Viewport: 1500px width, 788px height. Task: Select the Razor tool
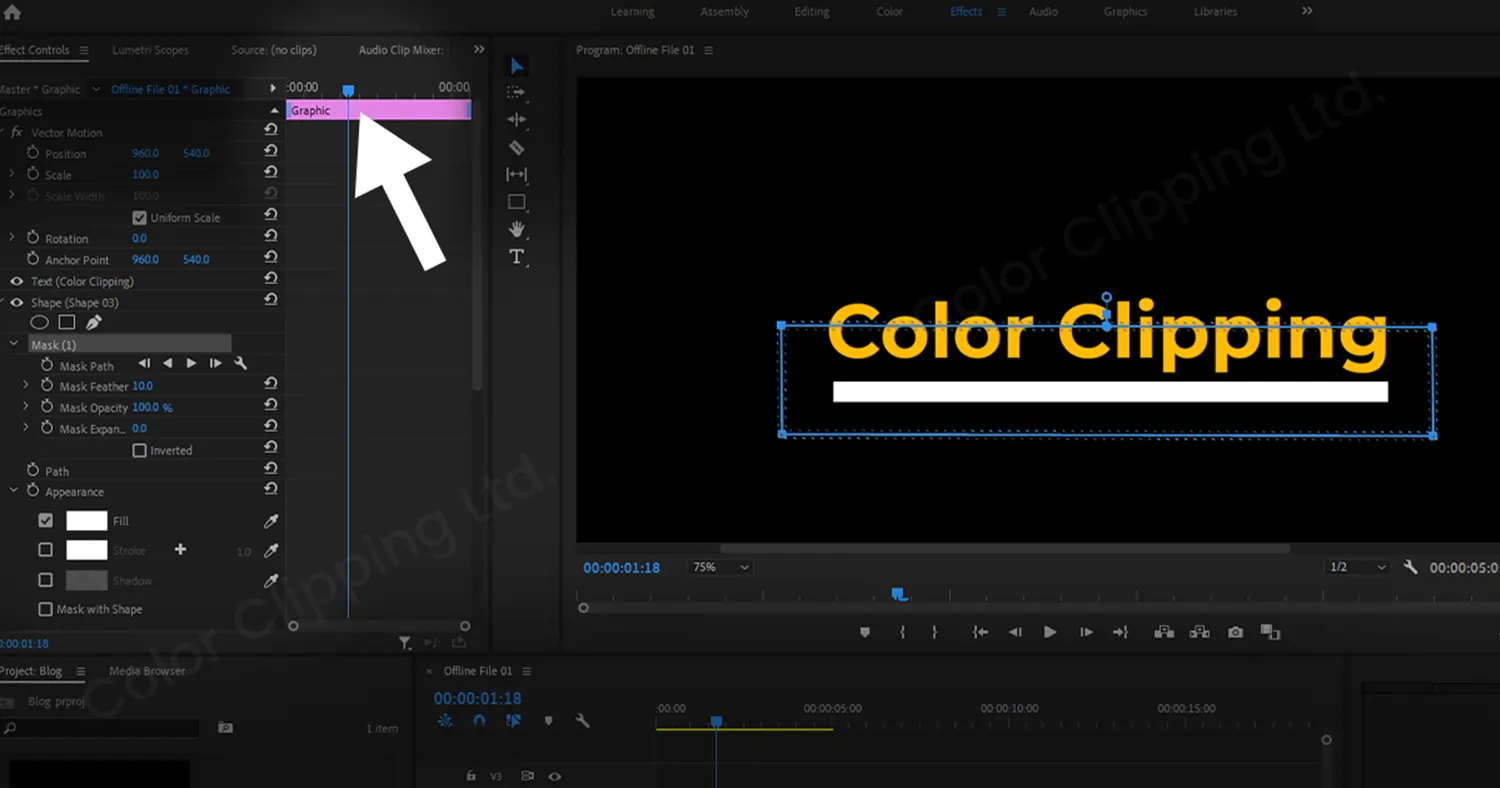point(517,147)
